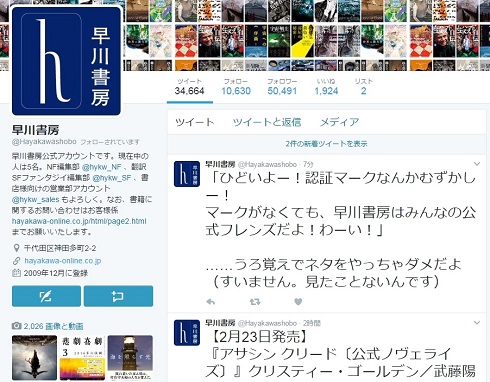
Task: Open the フォロー 10,630 stat
Action: tap(236, 87)
